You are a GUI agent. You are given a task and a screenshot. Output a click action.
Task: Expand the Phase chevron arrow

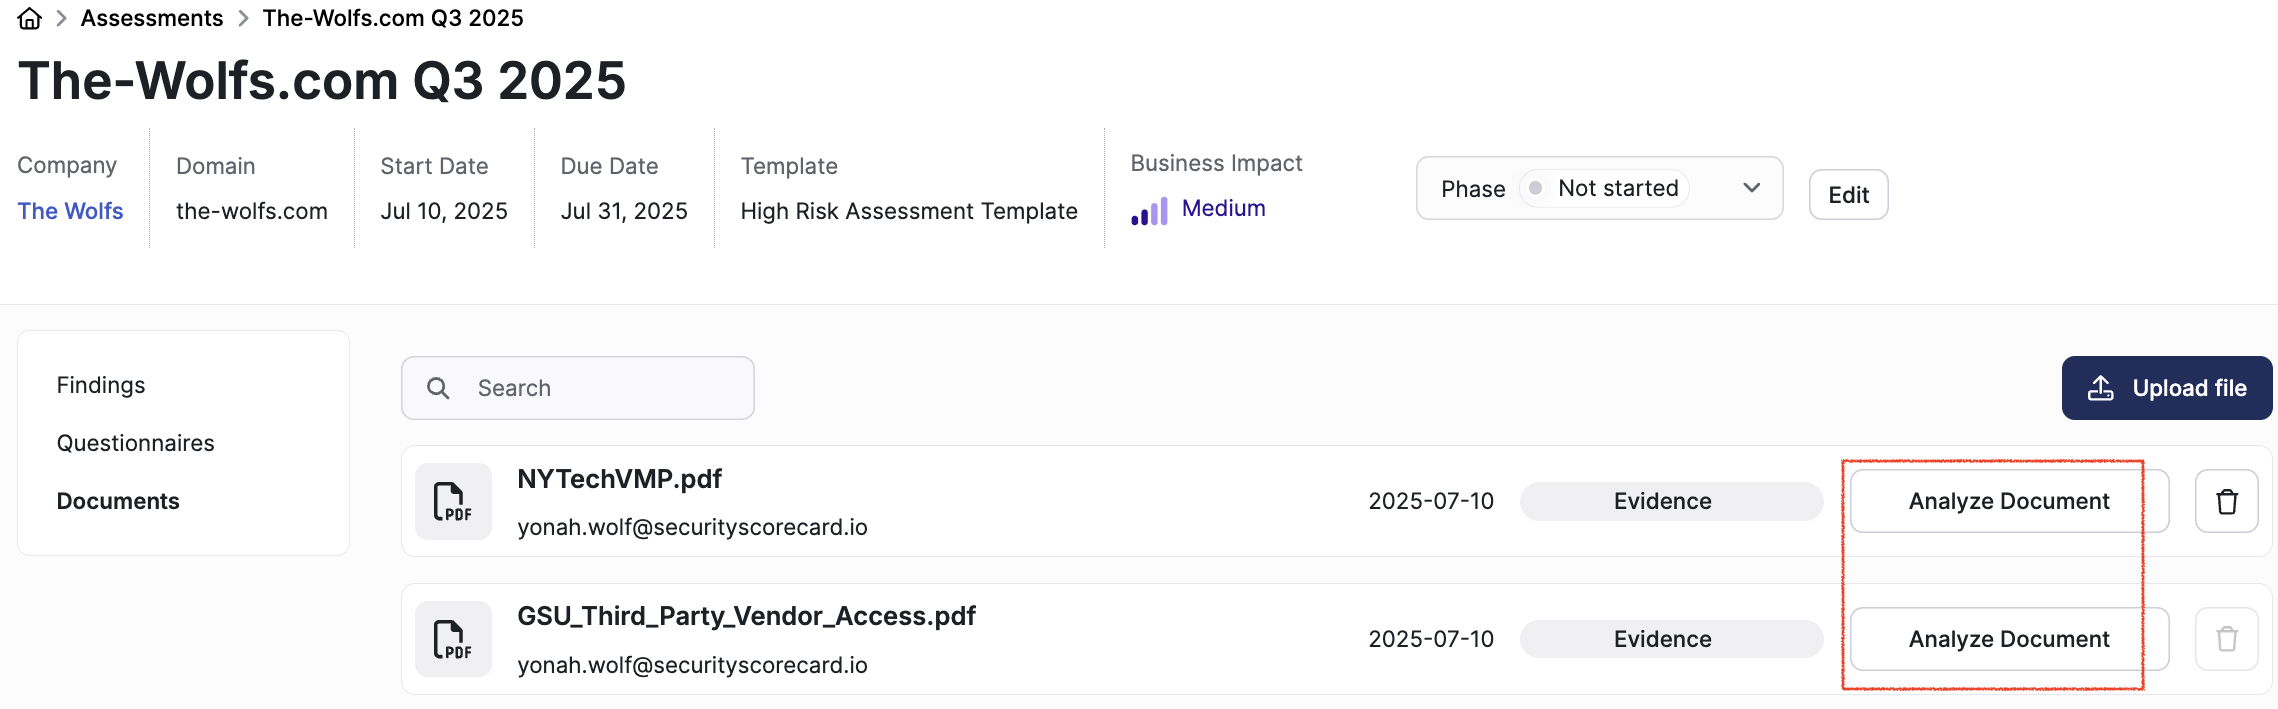pyautogui.click(x=1751, y=188)
